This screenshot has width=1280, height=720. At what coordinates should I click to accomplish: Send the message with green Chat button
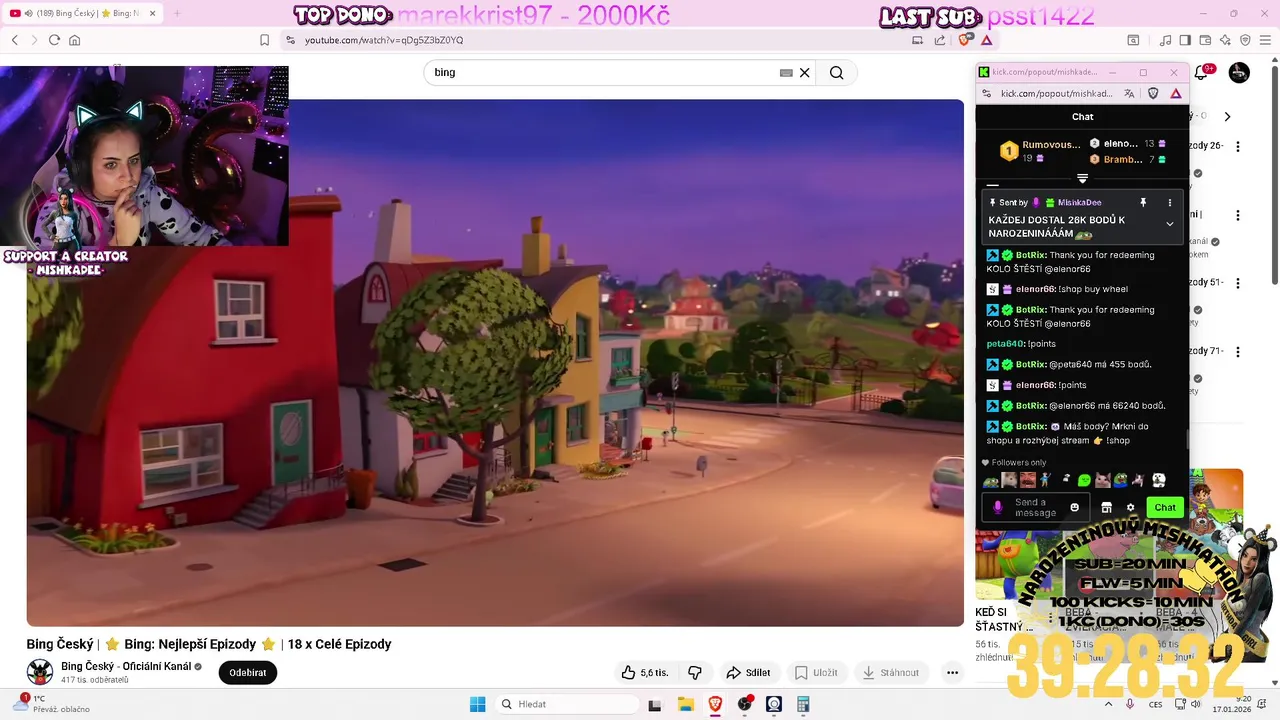point(1165,507)
